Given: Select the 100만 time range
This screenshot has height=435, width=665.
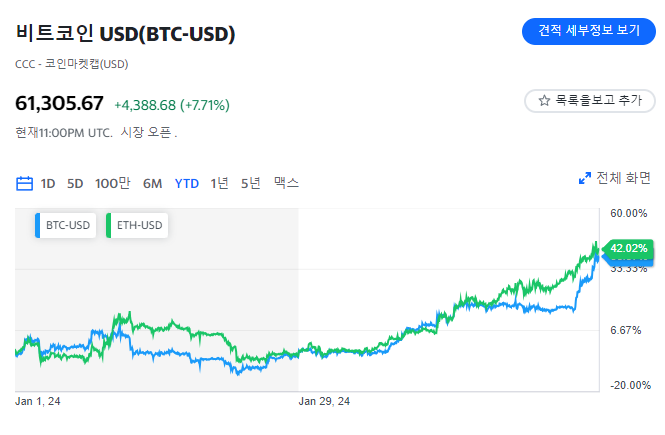Looking at the screenshot, I should pyautogui.click(x=112, y=183).
